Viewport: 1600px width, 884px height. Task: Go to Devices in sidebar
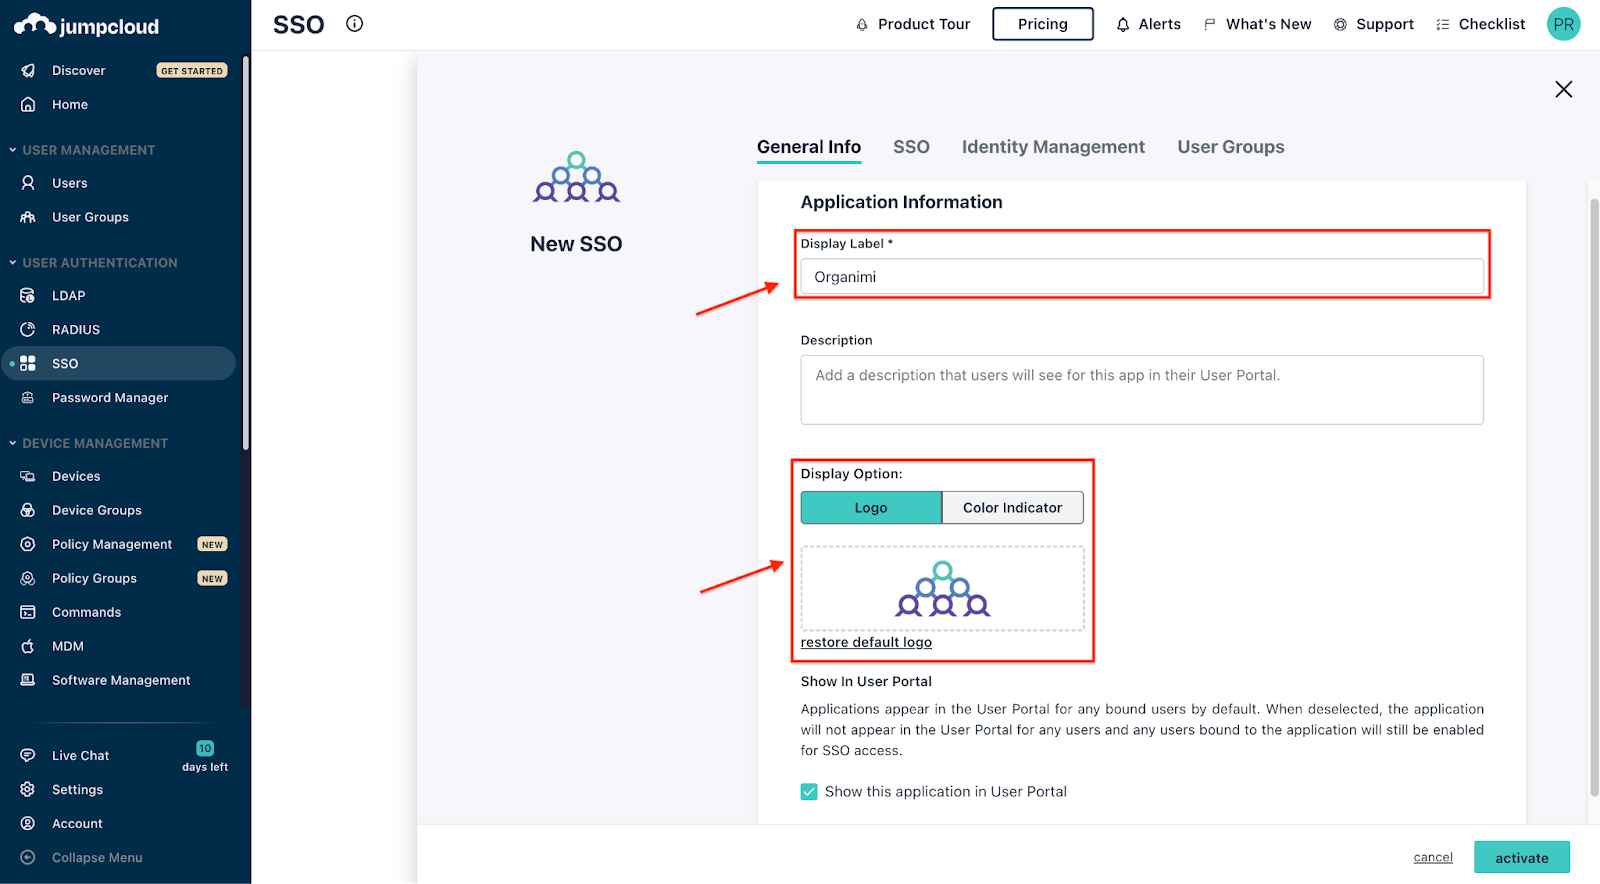pyautogui.click(x=76, y=477)
